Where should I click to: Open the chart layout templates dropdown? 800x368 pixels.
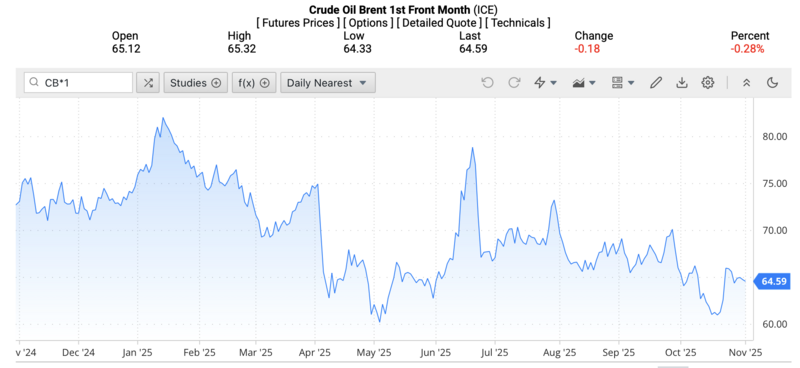622,83
